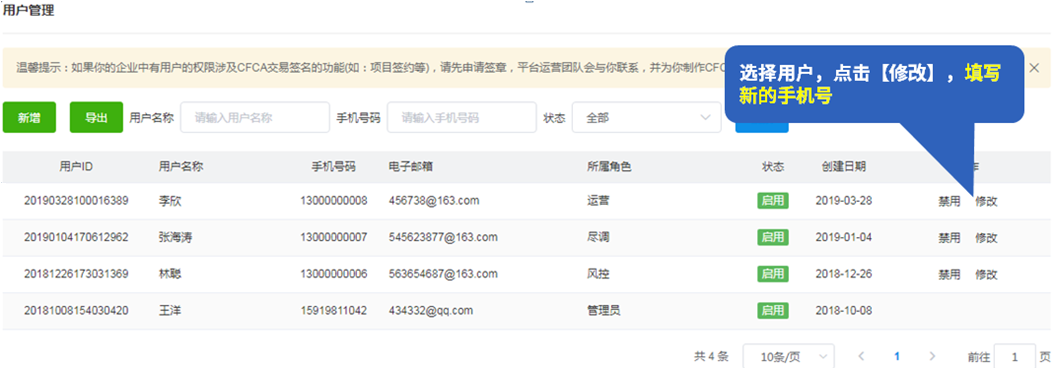Click 修改 for user 林聪
Viewport: 1056px width, 369px height.
pyautogui.click(x=987, y=275)
